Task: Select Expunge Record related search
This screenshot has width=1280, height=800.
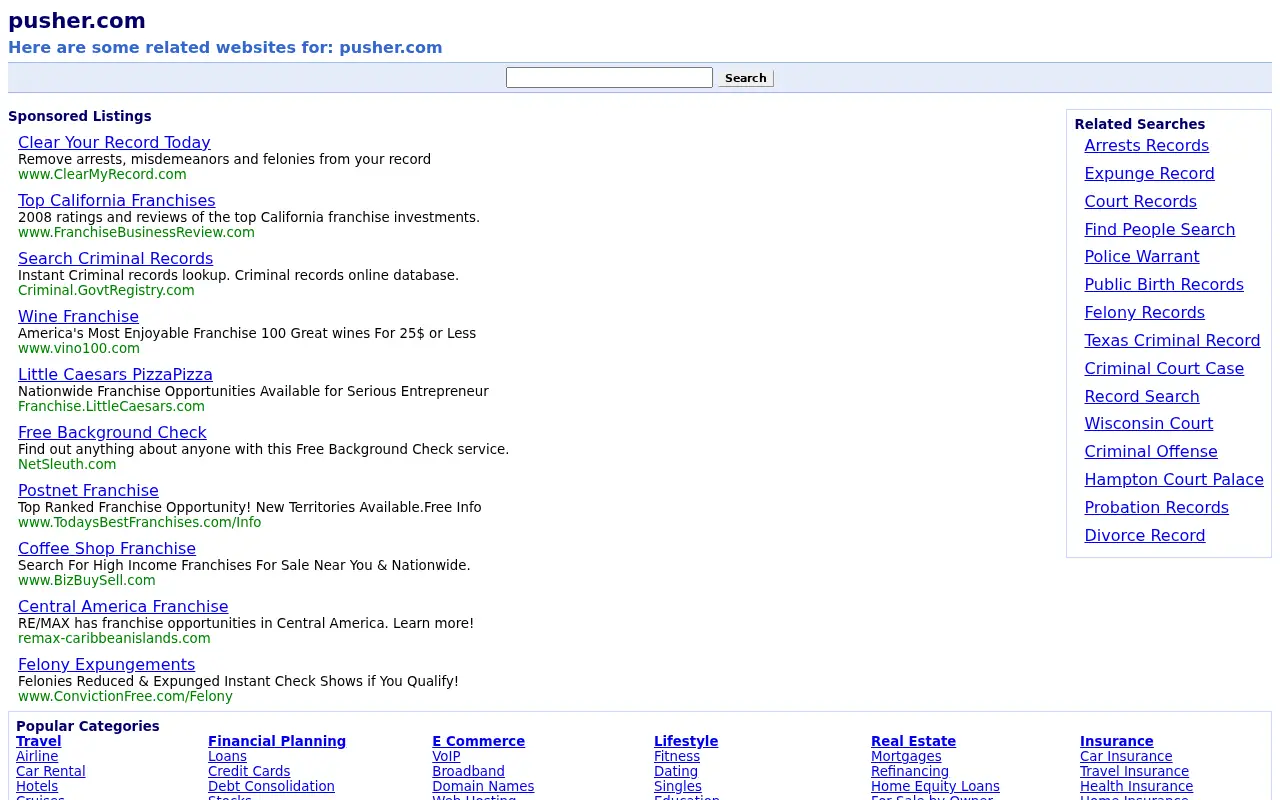Action: pyautogui.click(x=1150, y=174)
